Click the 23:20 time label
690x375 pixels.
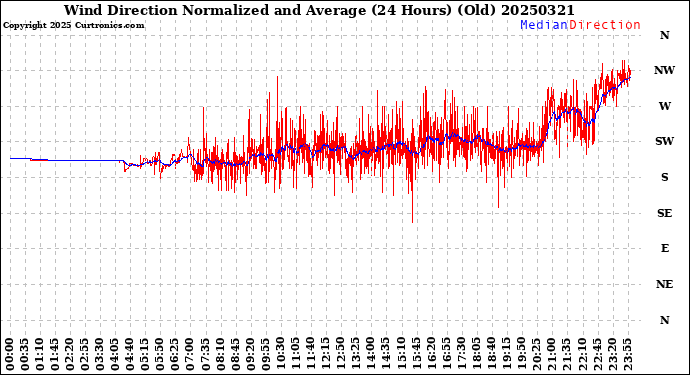click(x=613, y=354)
